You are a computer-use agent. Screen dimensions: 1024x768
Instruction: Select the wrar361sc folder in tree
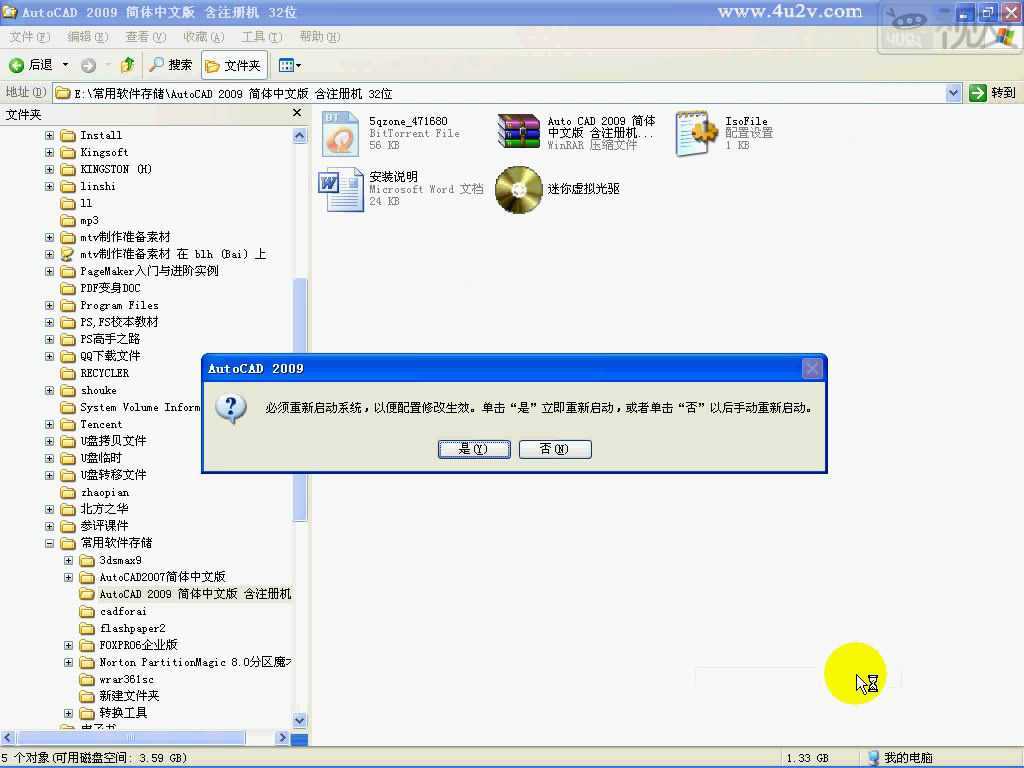pos(127,679)
